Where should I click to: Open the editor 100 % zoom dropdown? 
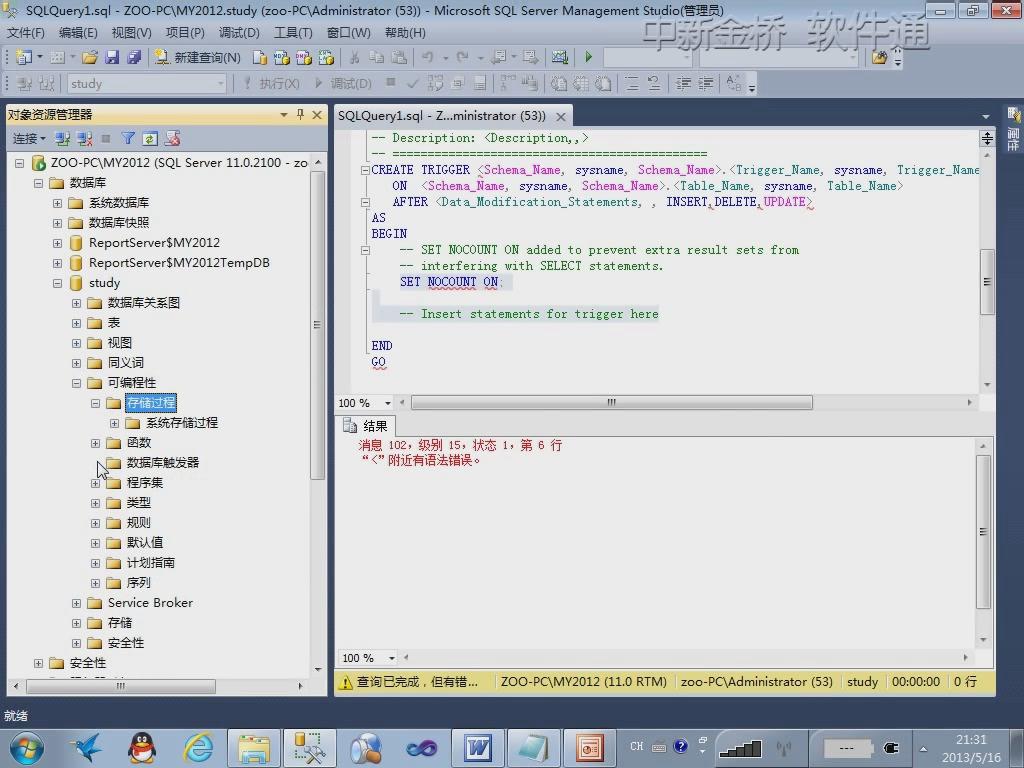click(388, 403)
